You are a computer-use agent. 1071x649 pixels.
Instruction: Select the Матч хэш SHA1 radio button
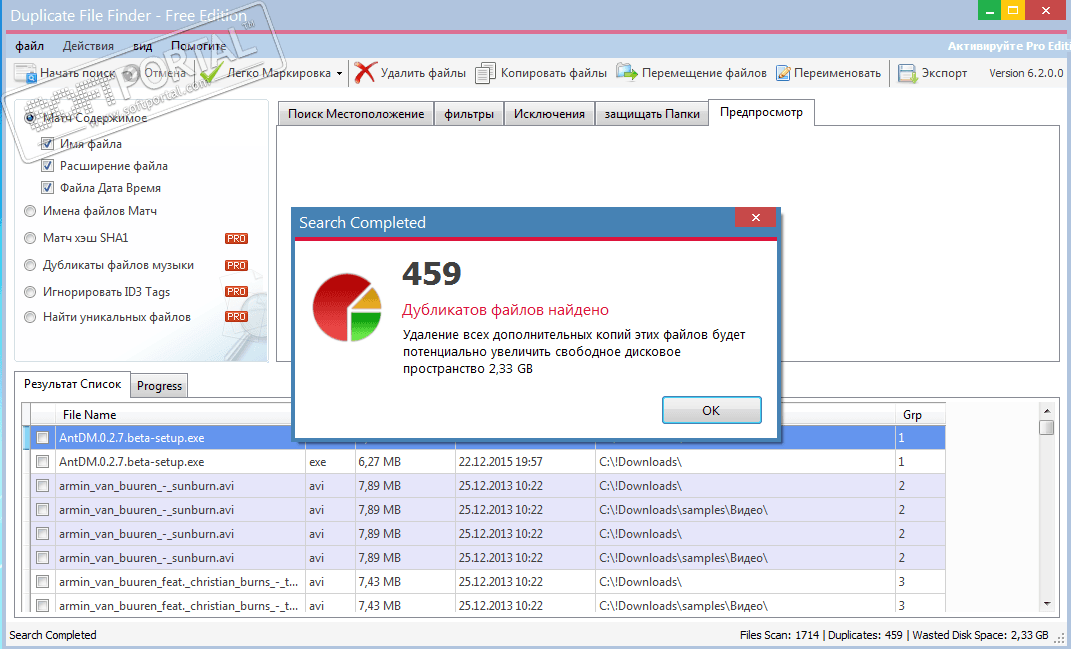click(30, 238)
